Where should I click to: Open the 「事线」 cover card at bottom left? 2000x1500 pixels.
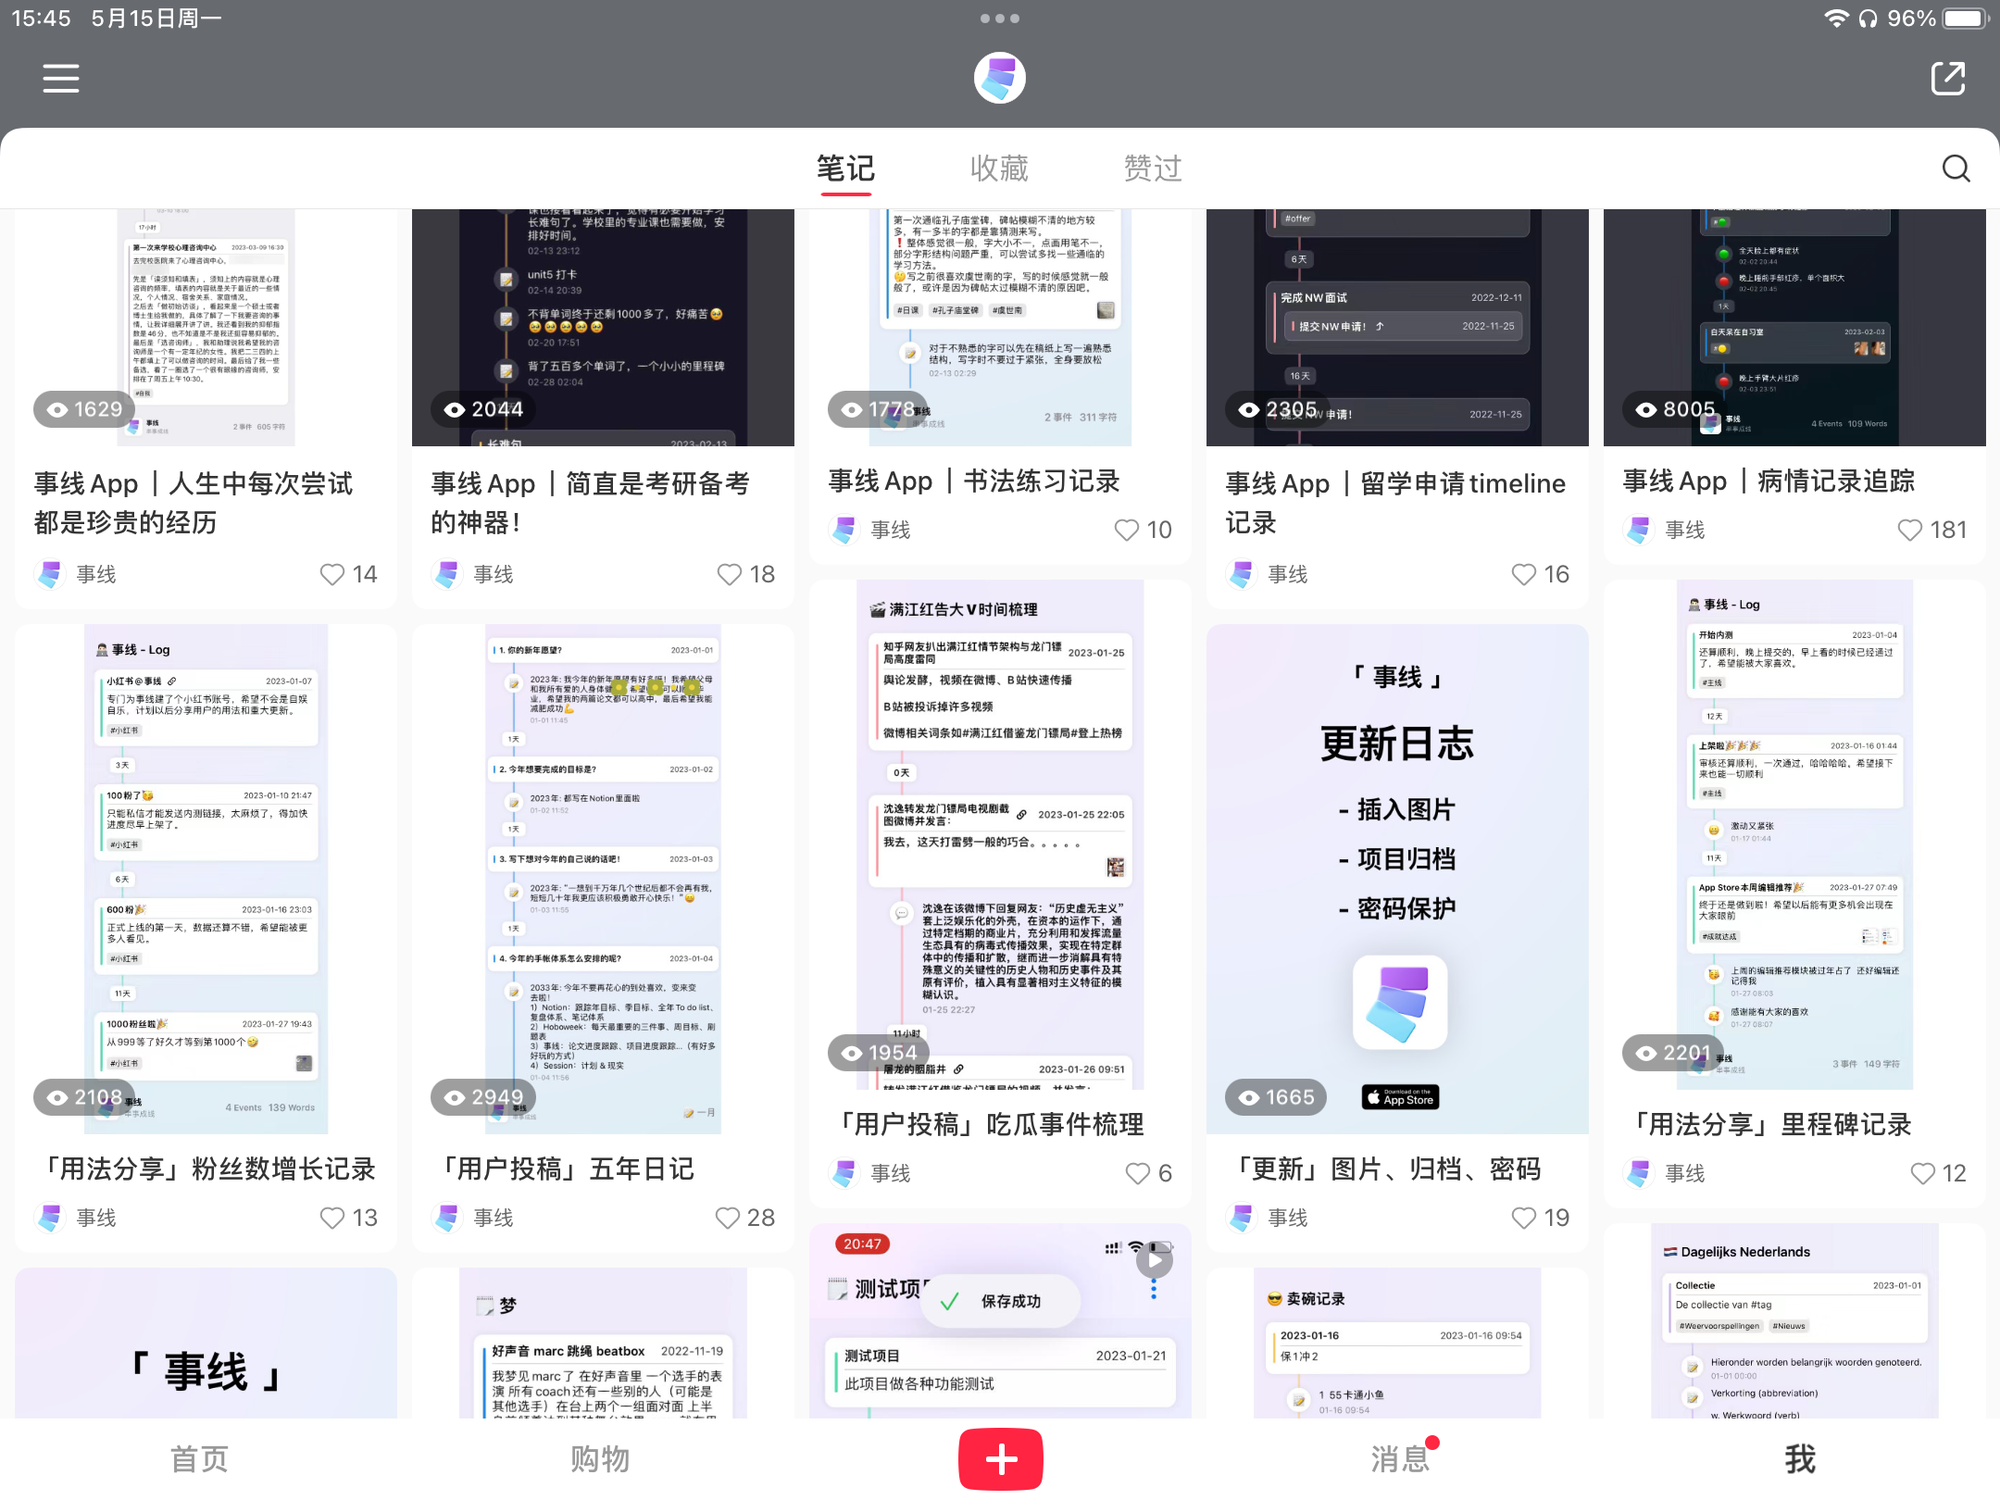pyautogui.click(x=206, y=1343)
